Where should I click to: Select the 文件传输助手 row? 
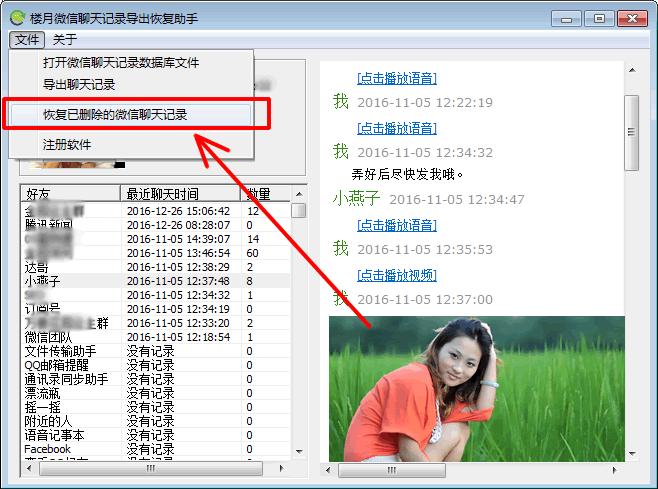(155, 351)
